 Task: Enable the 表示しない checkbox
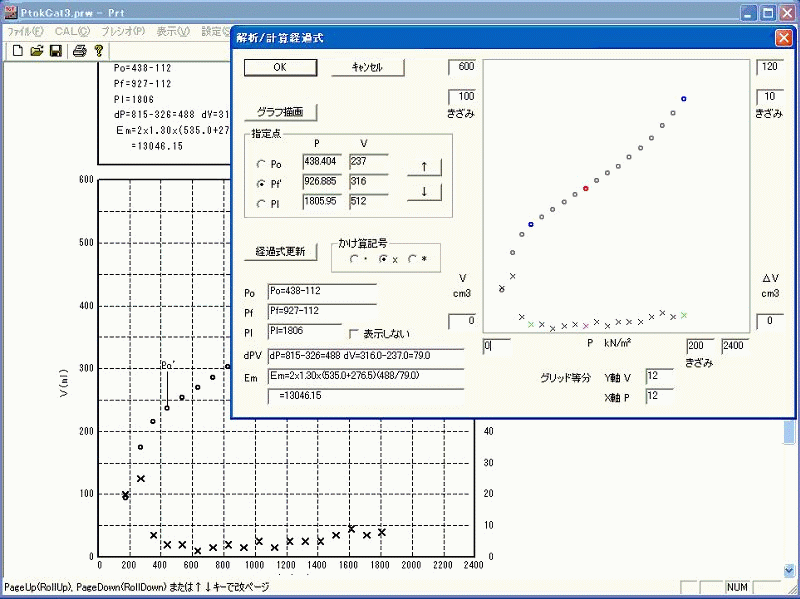(x=353, y=333)
